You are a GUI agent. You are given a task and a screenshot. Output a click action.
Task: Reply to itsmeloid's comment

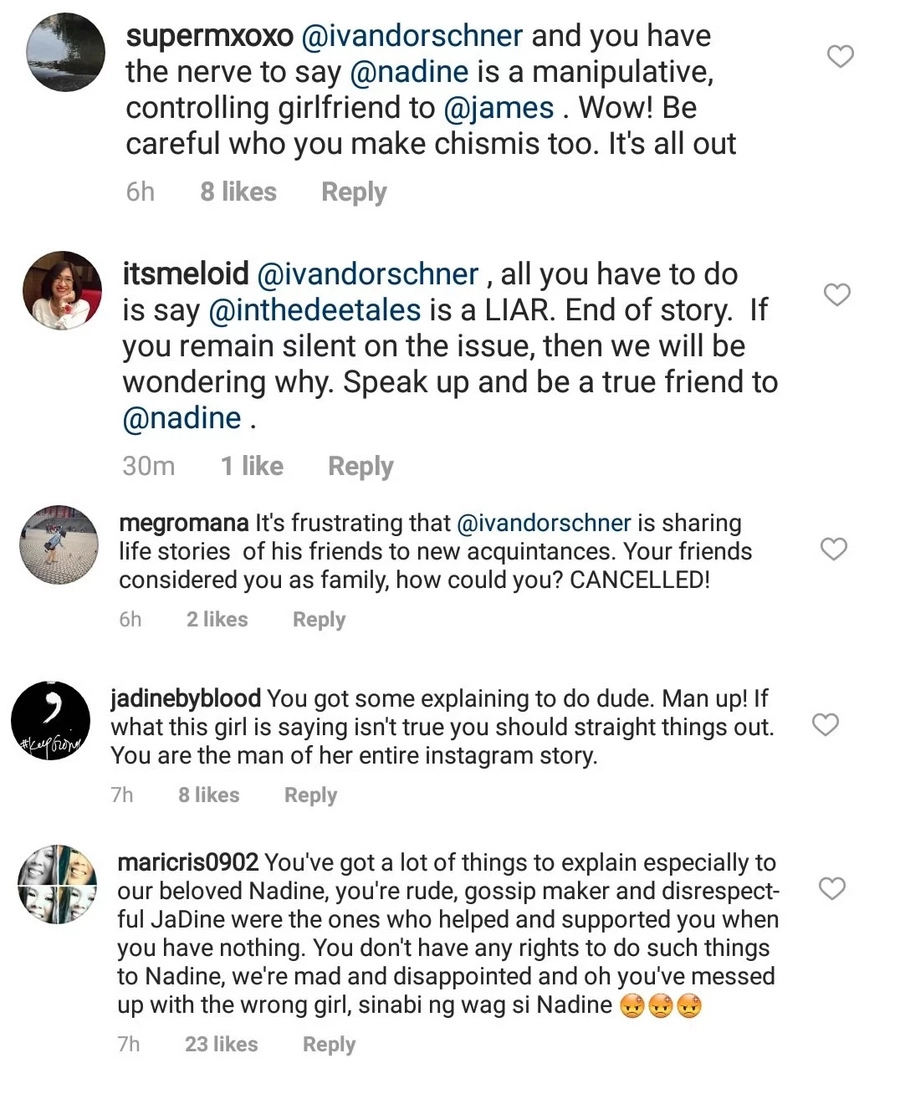coord(361,466)
